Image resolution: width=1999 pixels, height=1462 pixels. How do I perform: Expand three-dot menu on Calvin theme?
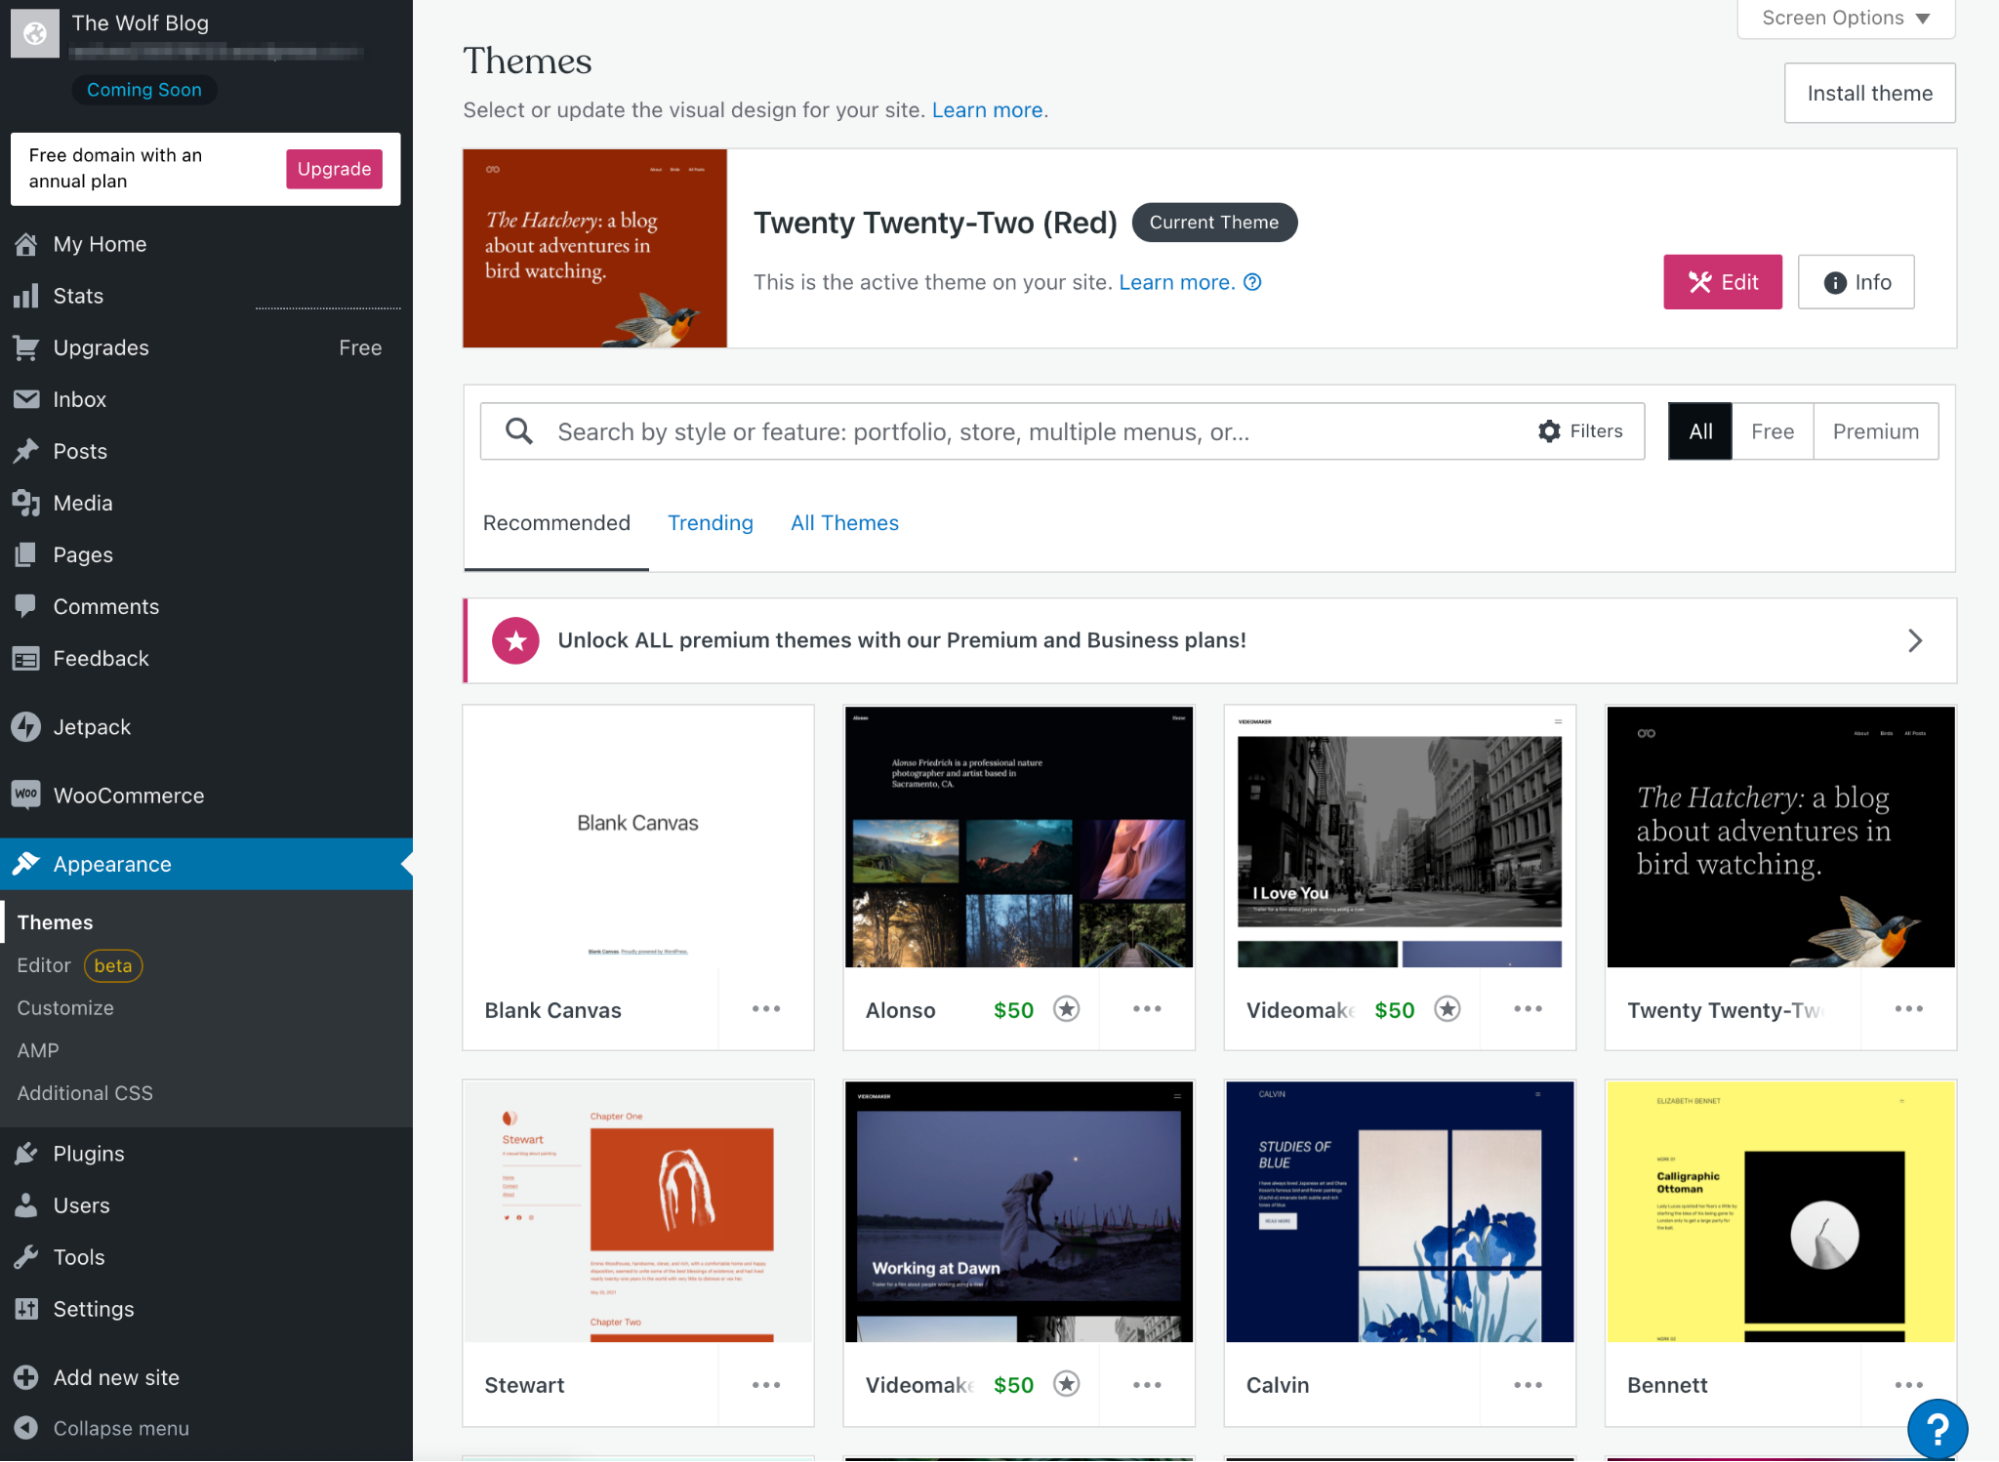tap(1529, 1383)
